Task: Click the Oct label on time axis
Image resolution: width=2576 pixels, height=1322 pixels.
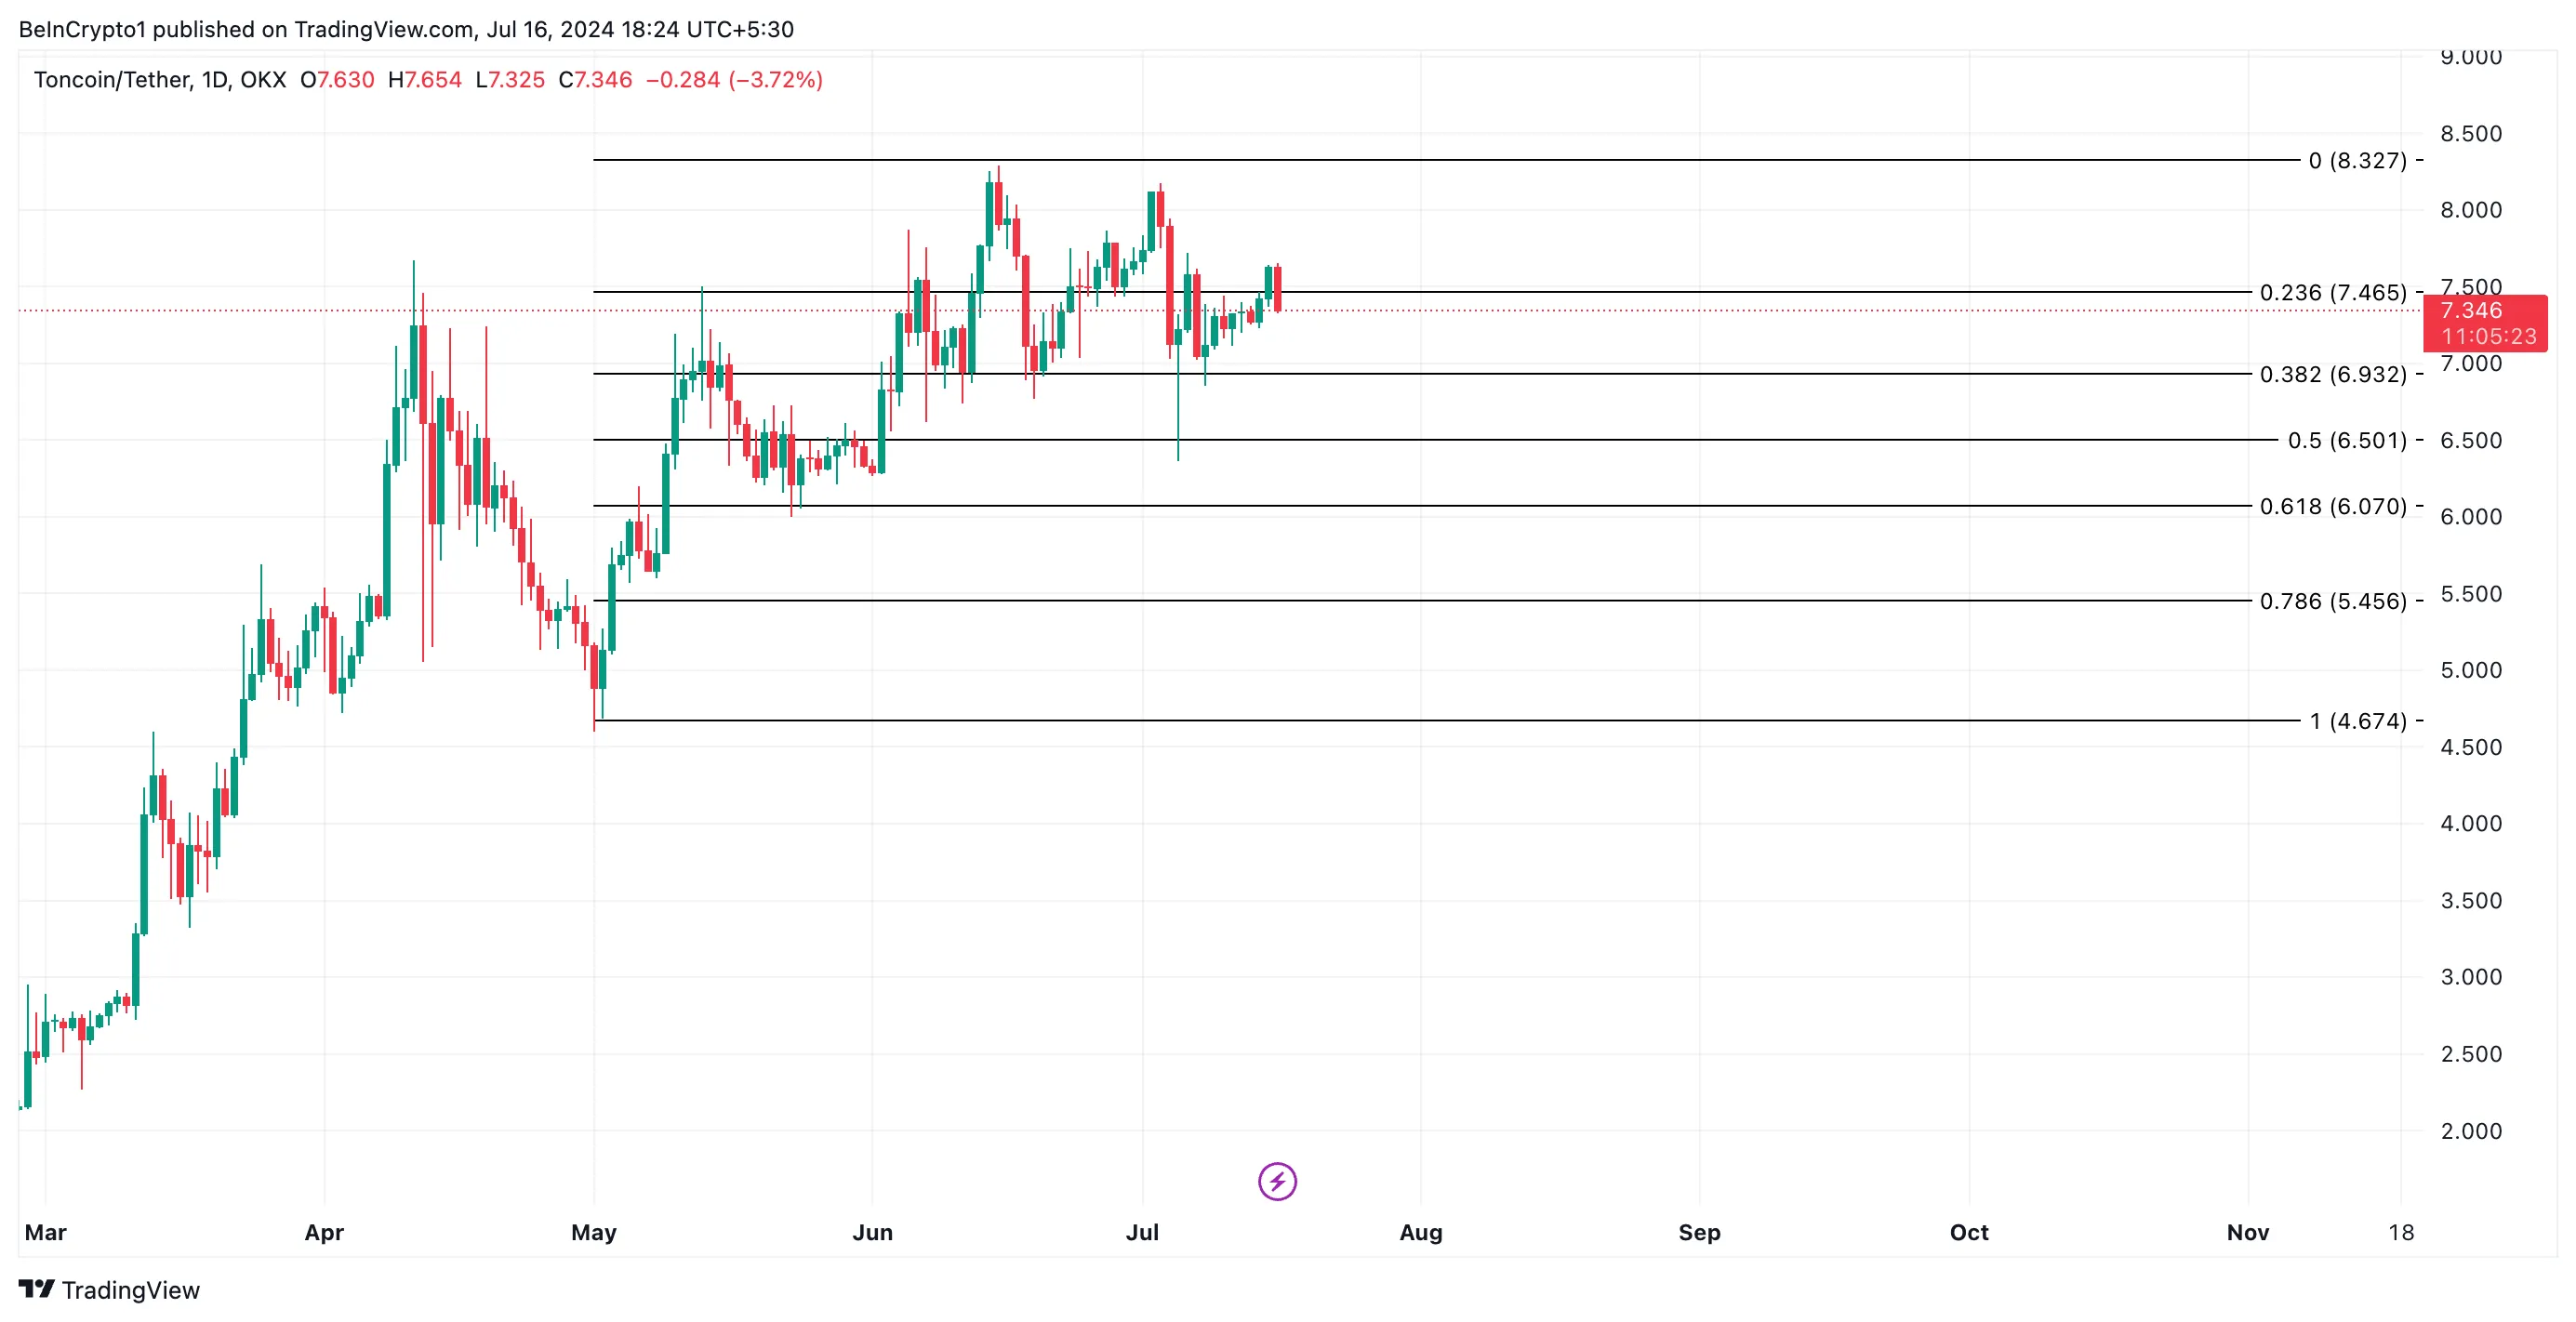Action: pos(1969,1232)
